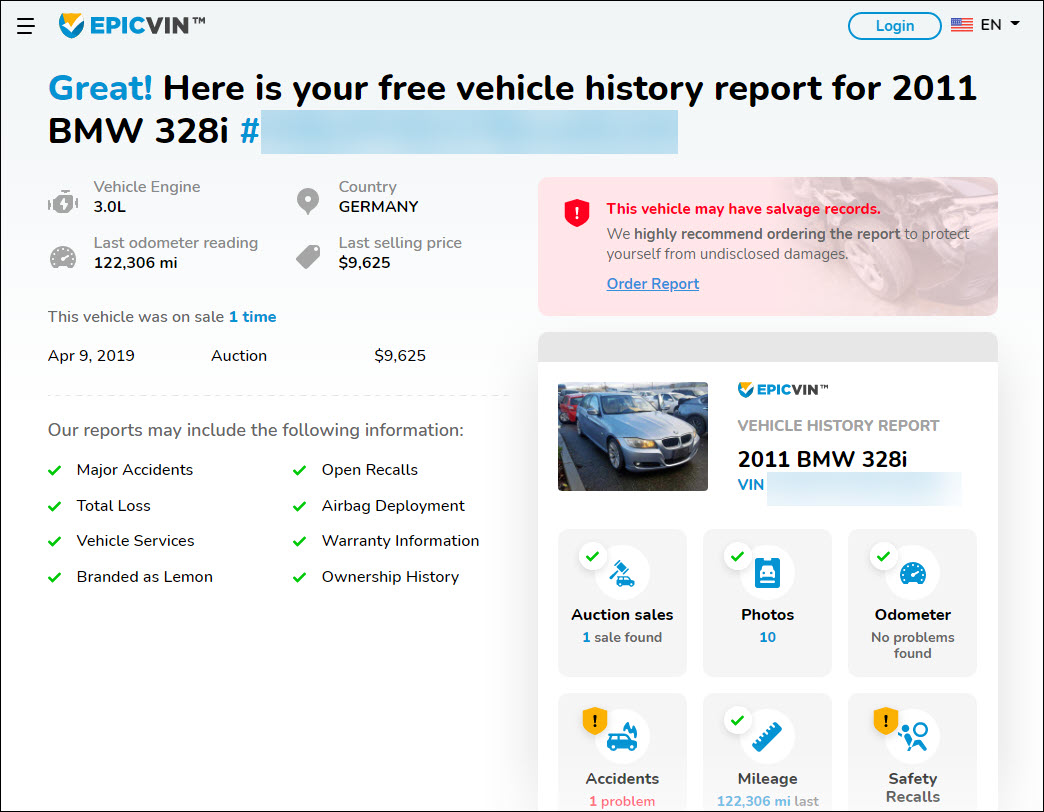Click the Auction sales card title
Image resolution: width=1044 pixels, height=812 pixels.
[x=622, y=615]
